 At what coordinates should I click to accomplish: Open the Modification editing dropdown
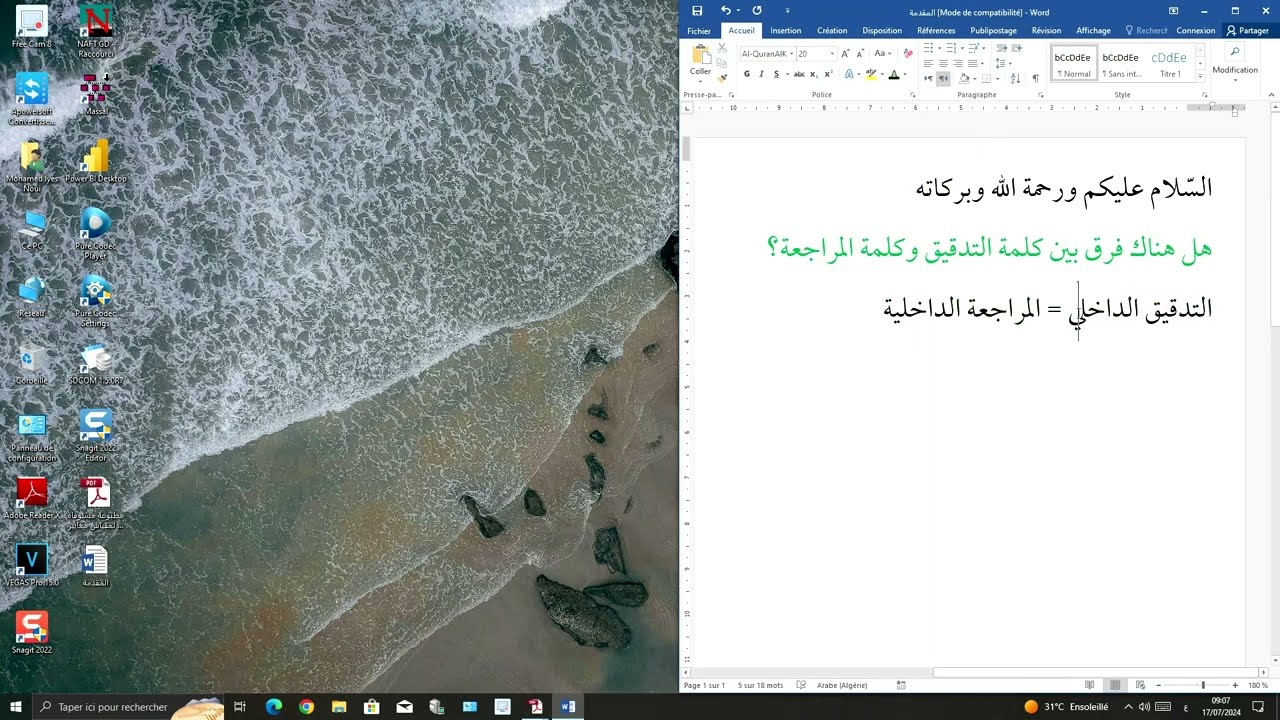tap(1235, 62)
